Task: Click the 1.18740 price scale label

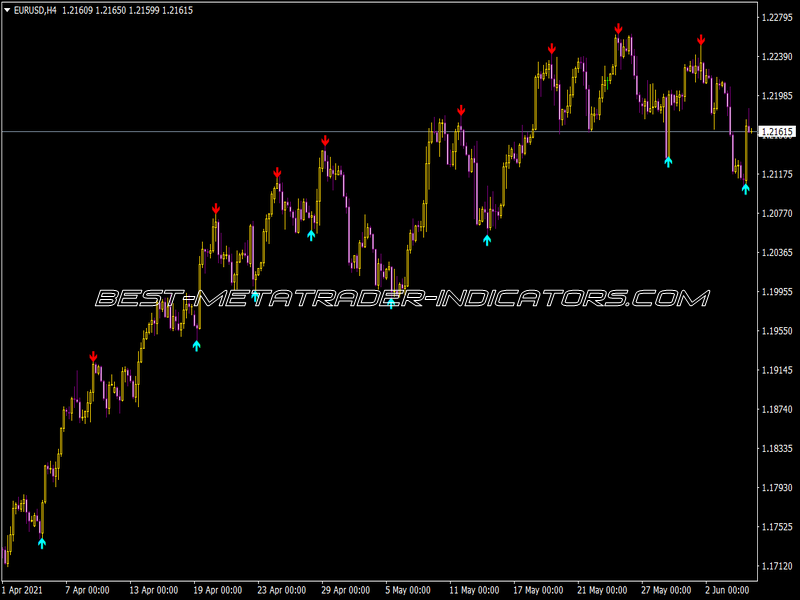Action: (777, 409)
